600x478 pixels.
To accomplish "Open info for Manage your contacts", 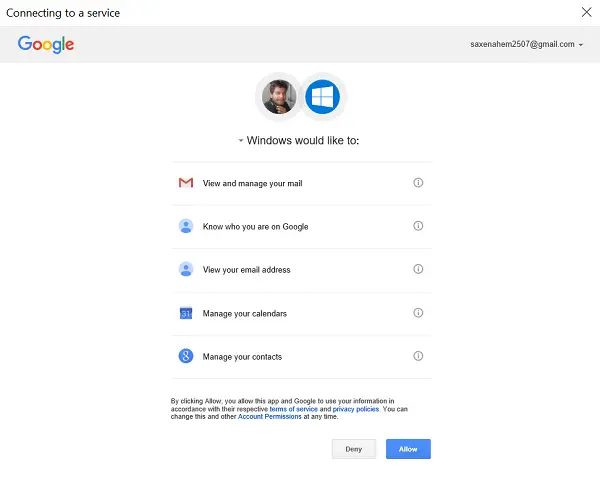I will (418, 356).
